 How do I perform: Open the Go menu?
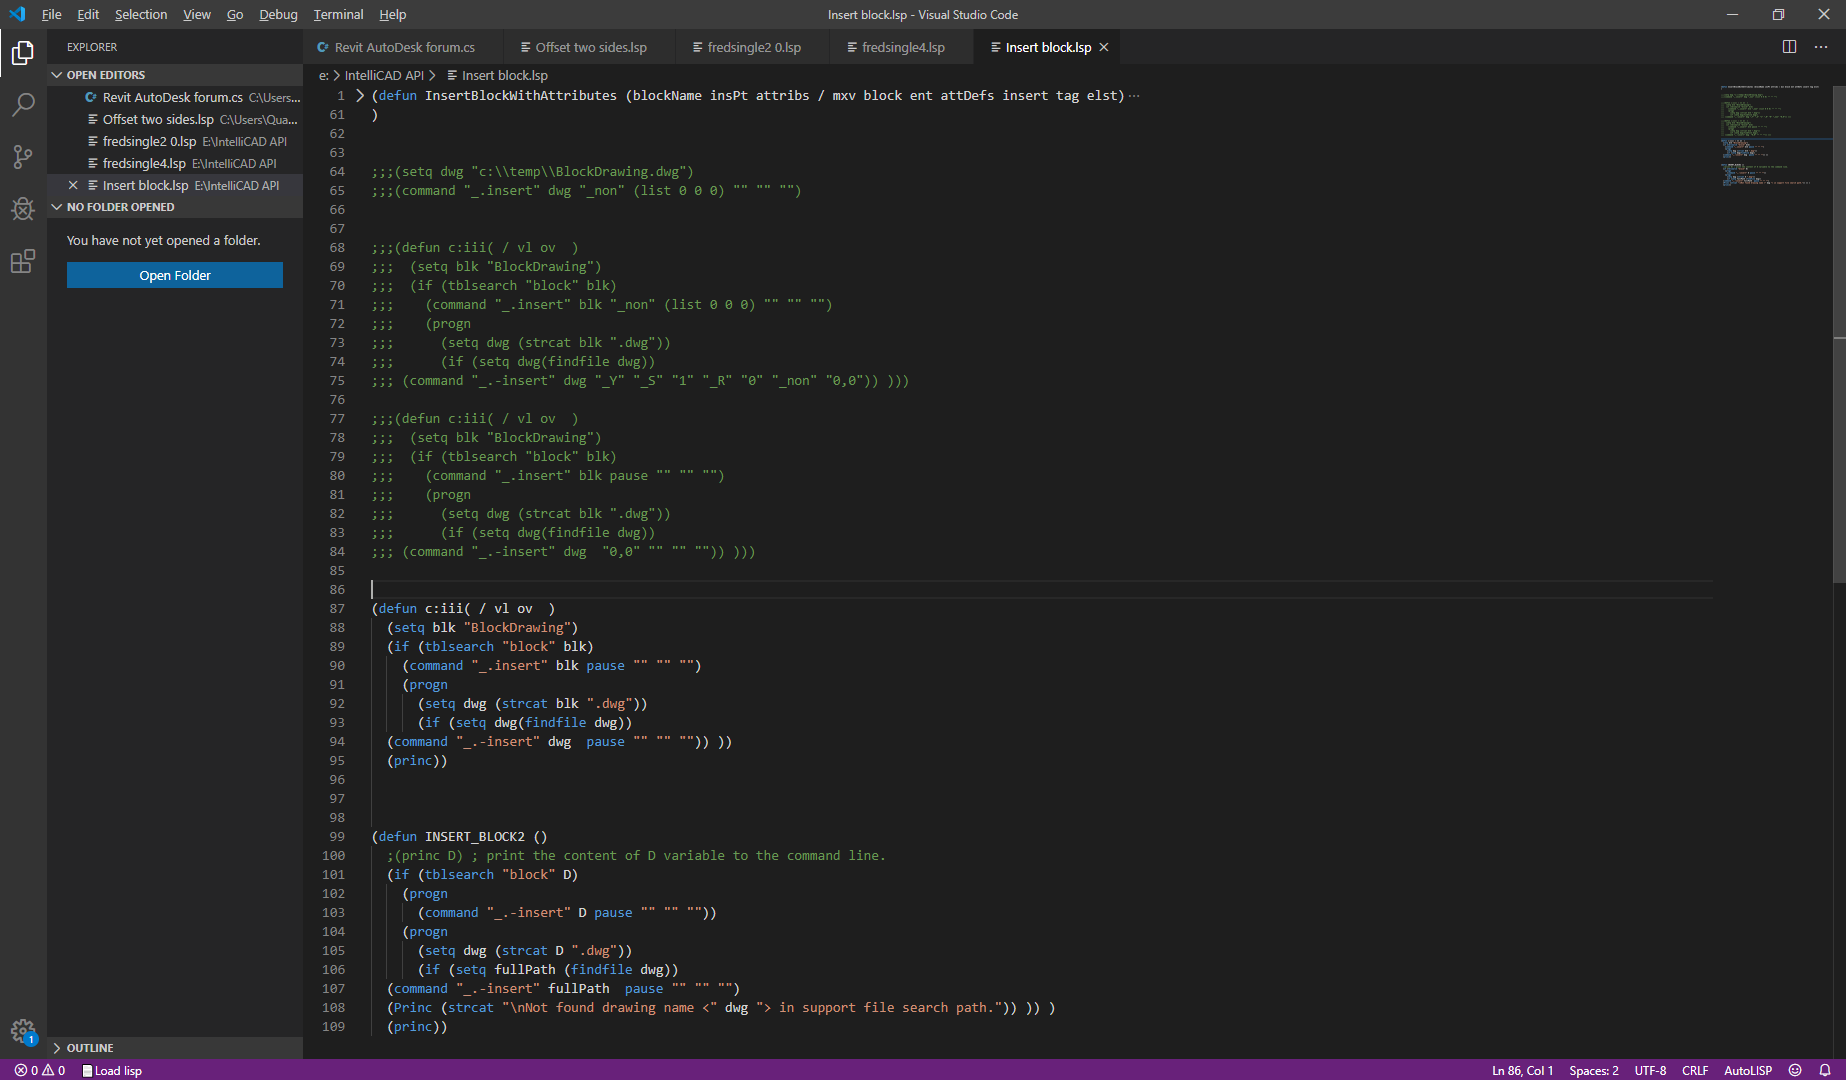click(235, 14)
